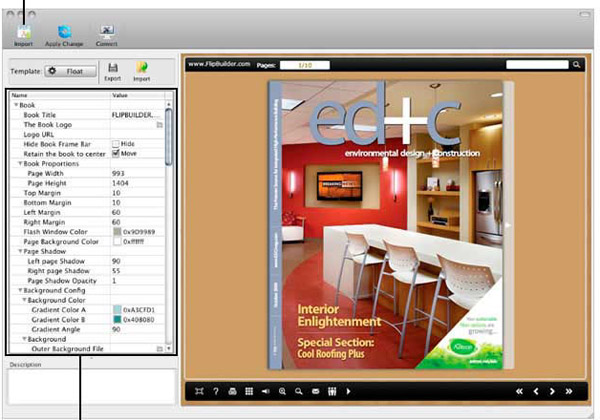Screen dimensions: 600x420
Task: Go to the previous page with the single left arrow
Action: tap(536, 391)
